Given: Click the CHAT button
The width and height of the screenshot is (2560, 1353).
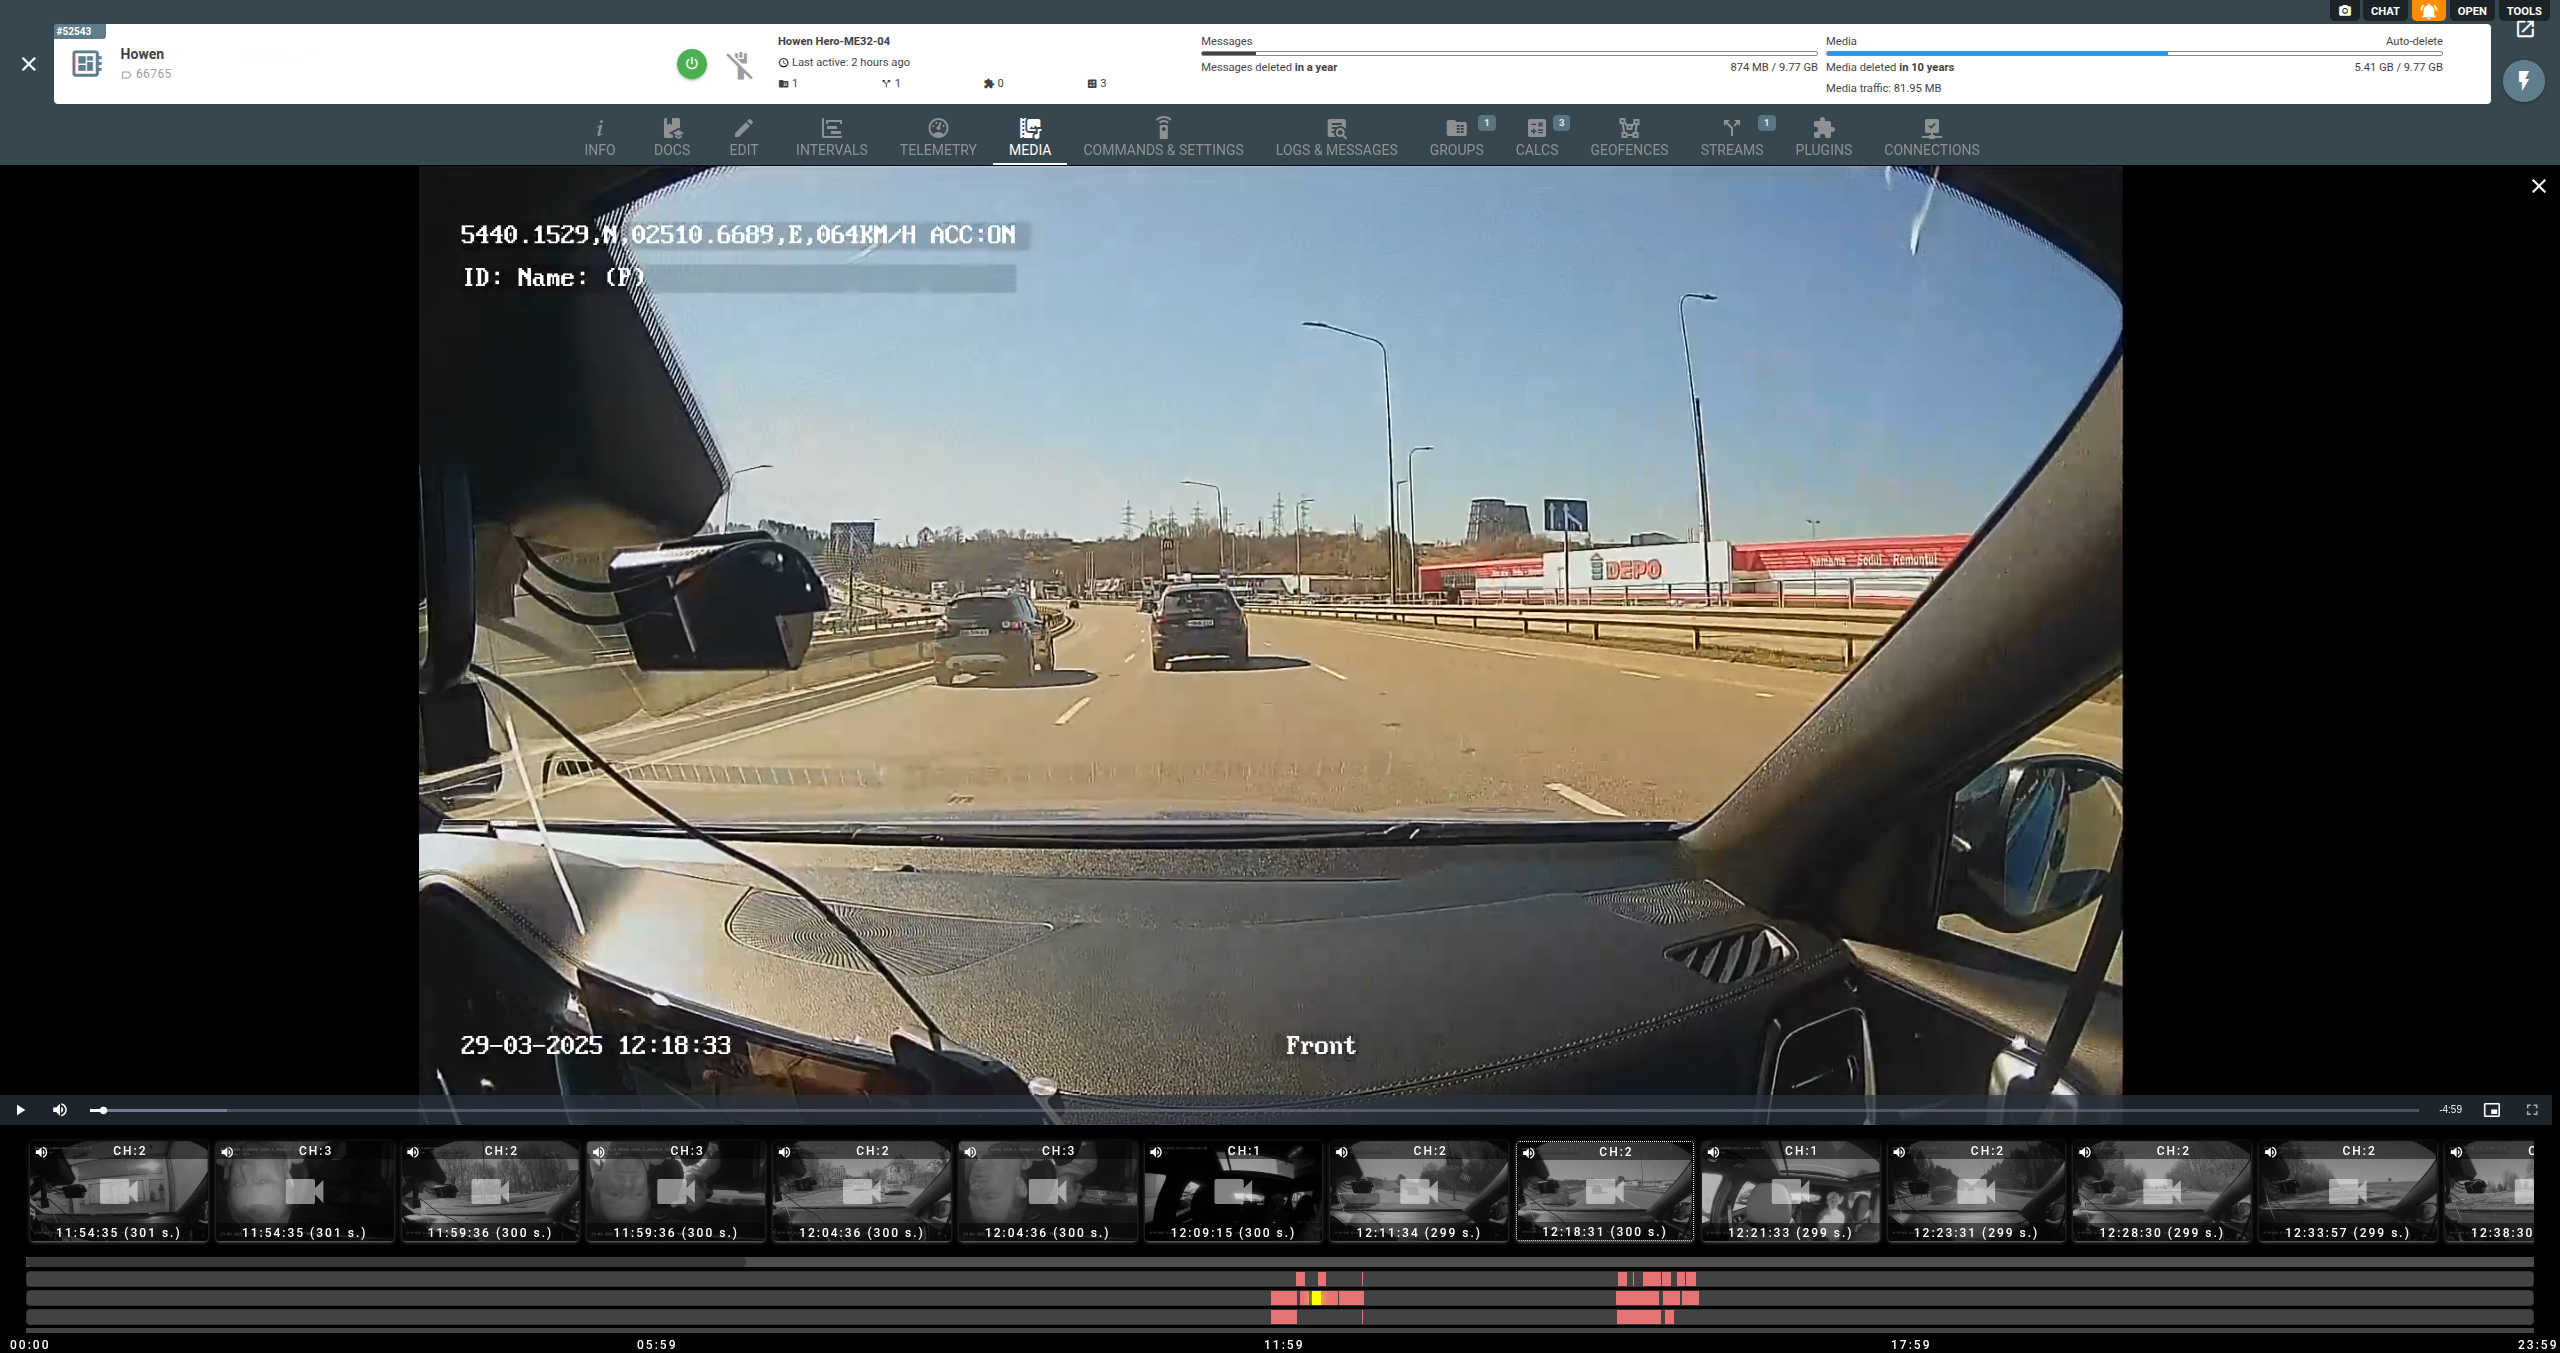Looking at the screenshot, I should pyautogui.click(x=2384, y=11).
